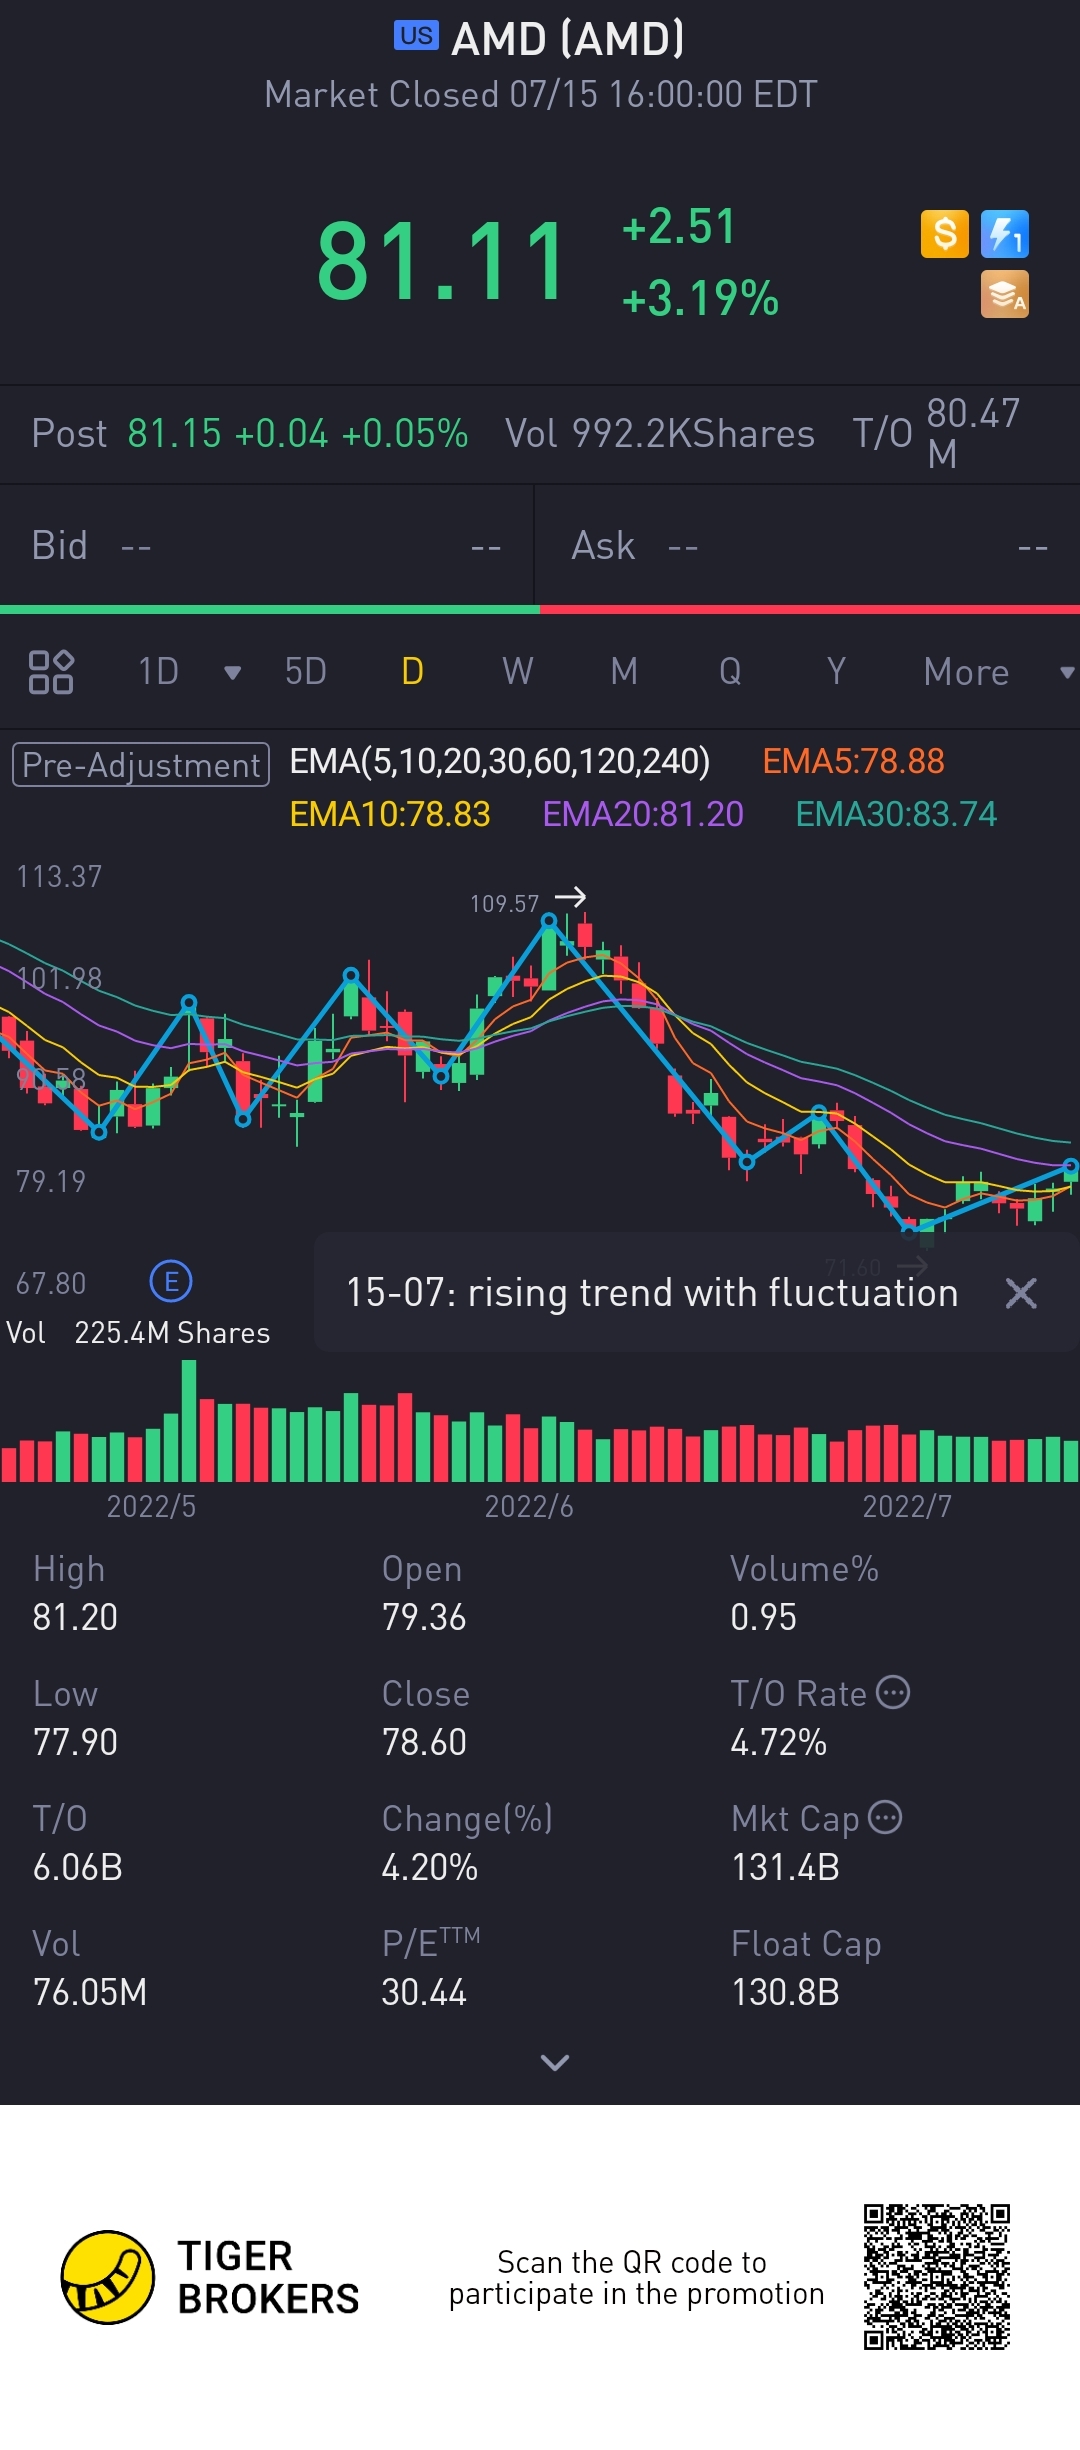This screenshot has width=1080, height=2450.
Task: Close the rising trend notification
Action: (x=1021, y=1293)
